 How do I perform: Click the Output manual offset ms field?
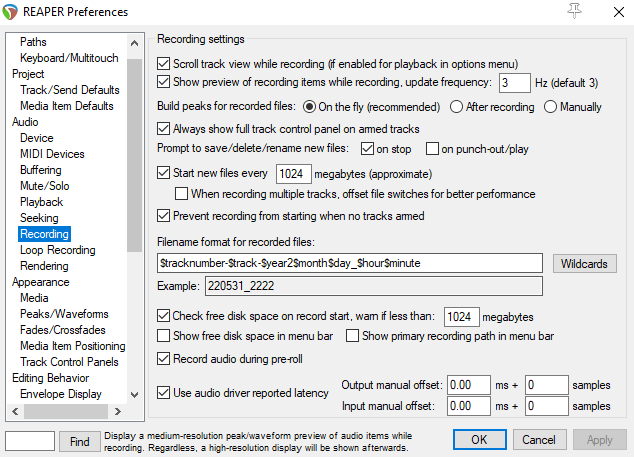(x=469, y=385)
